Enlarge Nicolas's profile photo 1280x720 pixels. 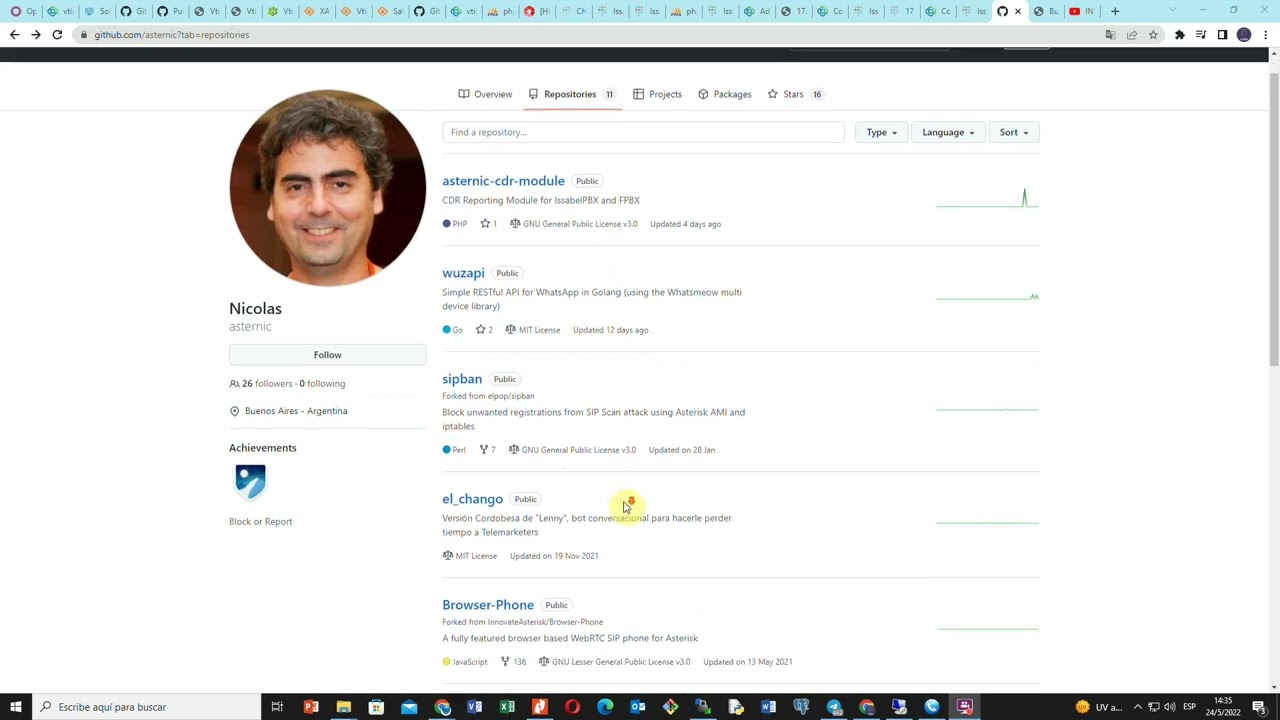point(327,188)
